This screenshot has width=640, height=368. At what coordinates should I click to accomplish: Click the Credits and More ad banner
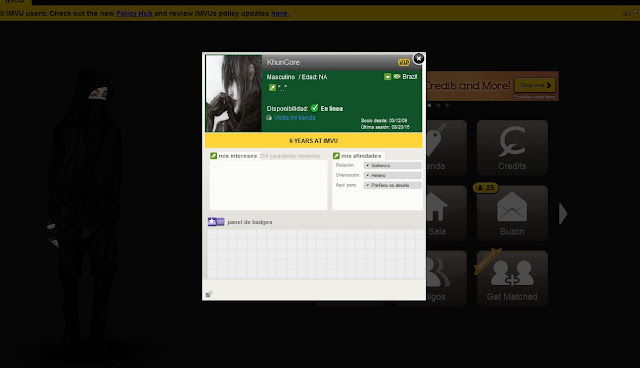pyautogui.click(x=492, y=86)
